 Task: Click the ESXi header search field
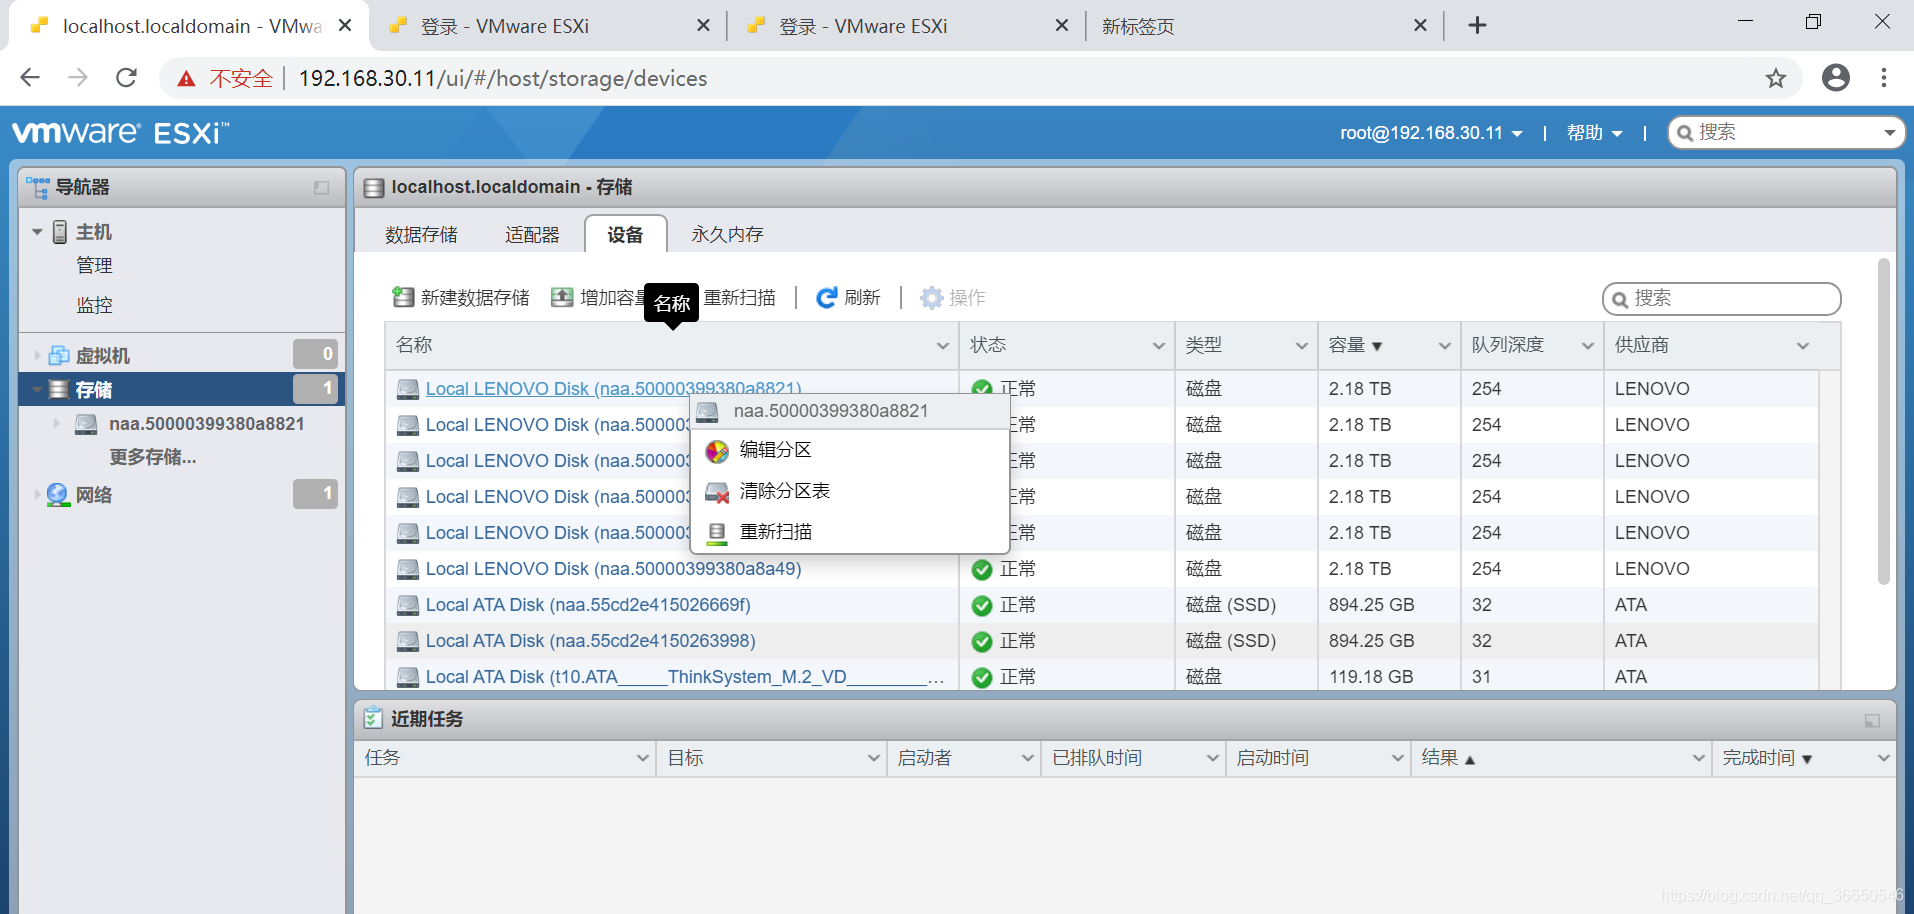coord(1786,133)
